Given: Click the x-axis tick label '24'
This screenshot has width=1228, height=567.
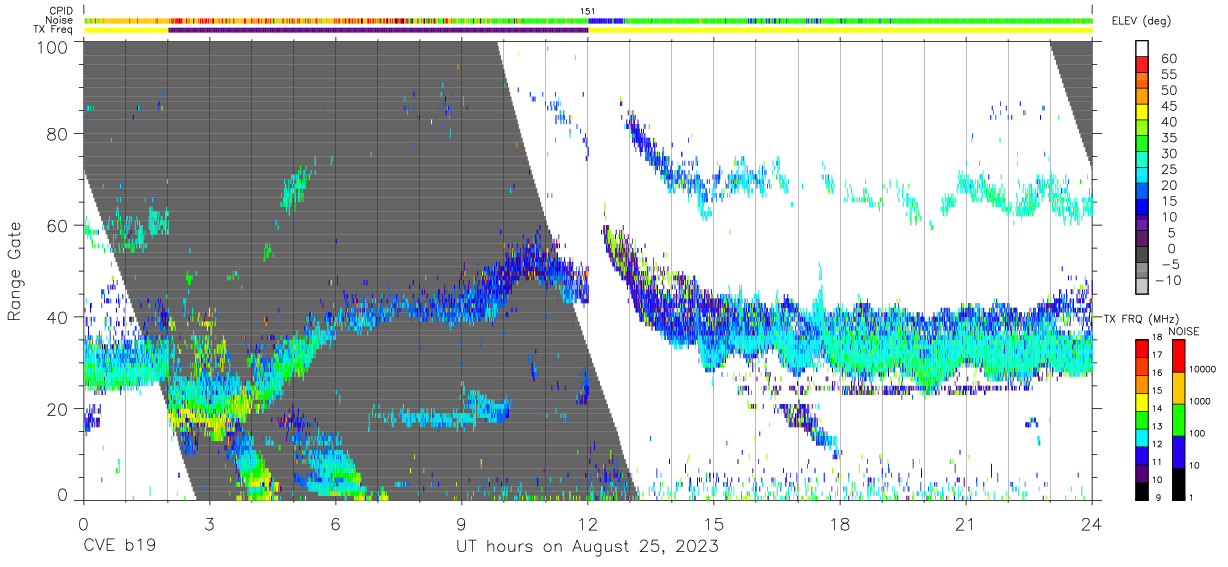Looking at the screenshot, I should [x=1092, y=524].
